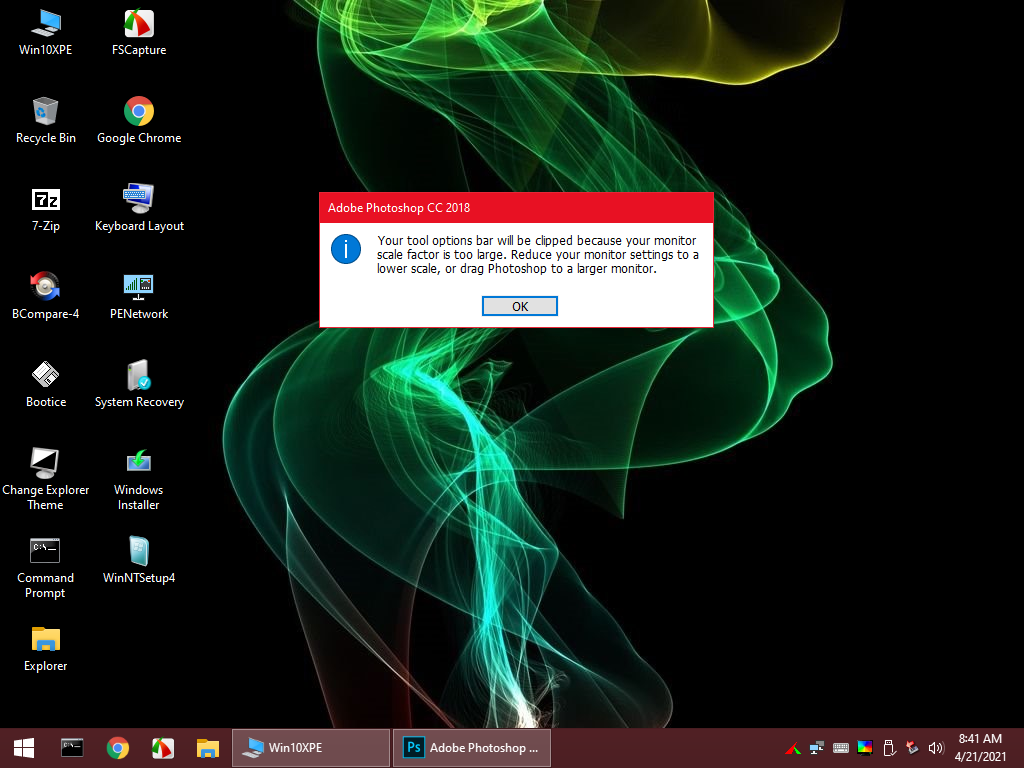Click the keyboard tray icon
This screenshot has width=1024, height=768.
840,748
